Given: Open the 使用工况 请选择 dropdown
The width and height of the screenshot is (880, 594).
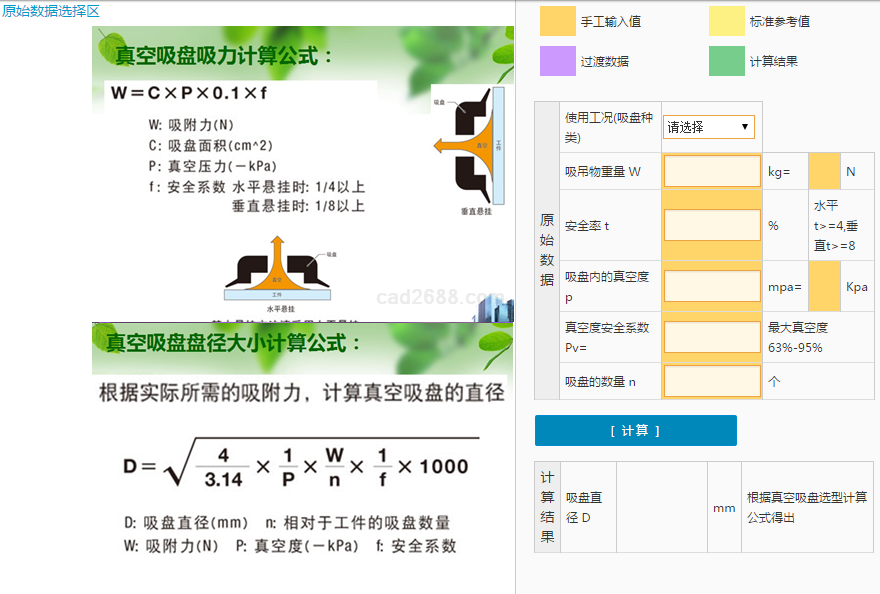Looking at the screenshot, I should [708, 127].
